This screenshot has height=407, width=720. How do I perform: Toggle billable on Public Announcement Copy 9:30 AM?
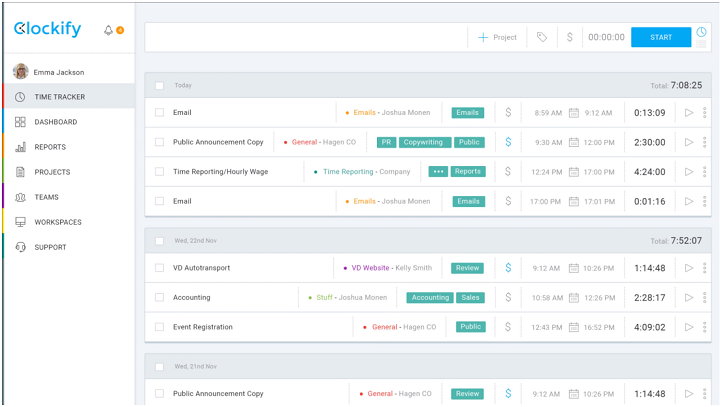tap(508, 142)
